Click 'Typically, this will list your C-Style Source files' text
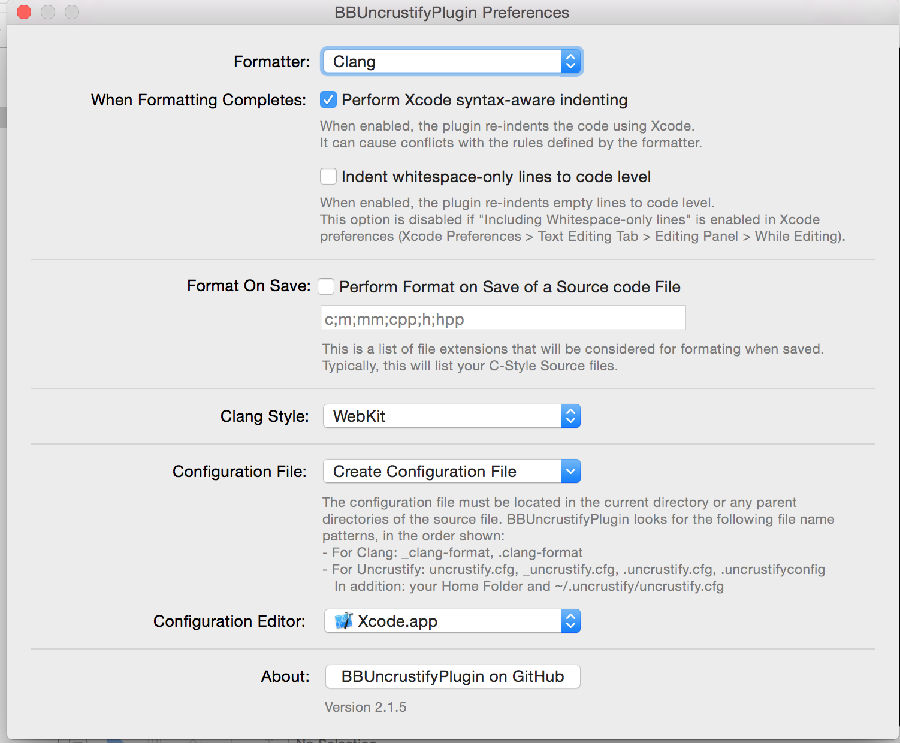This screenshot has width=900, height=743. pos(470,366)
